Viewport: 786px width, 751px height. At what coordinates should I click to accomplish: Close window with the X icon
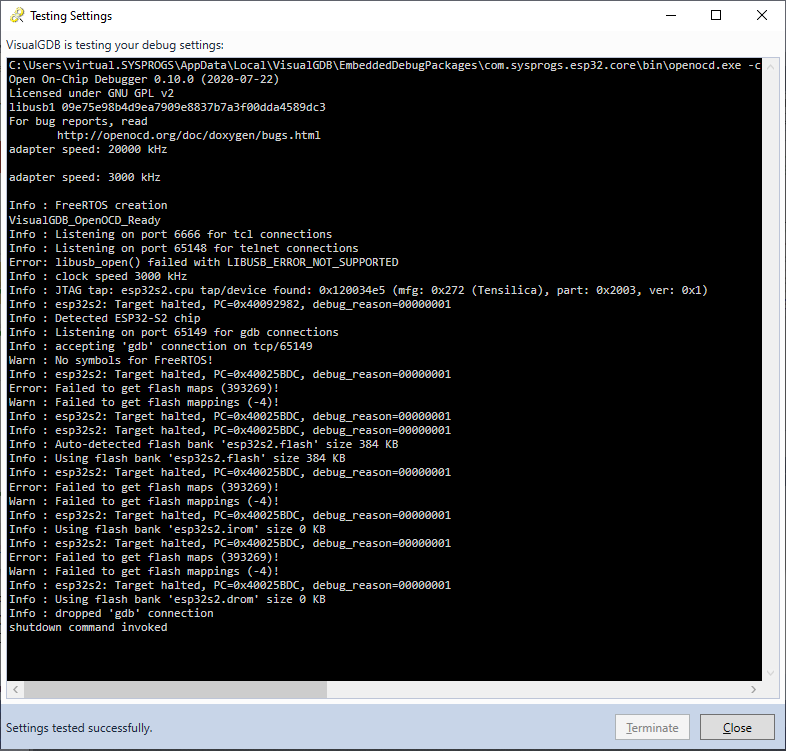pyautogui.click(x=761, y=16)
